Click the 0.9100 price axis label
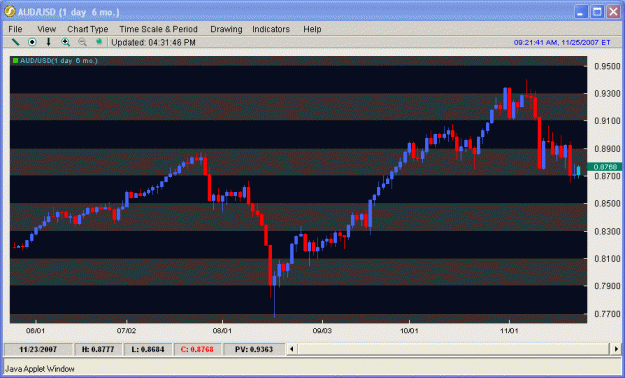625x378 pixels. coord(607,121)
